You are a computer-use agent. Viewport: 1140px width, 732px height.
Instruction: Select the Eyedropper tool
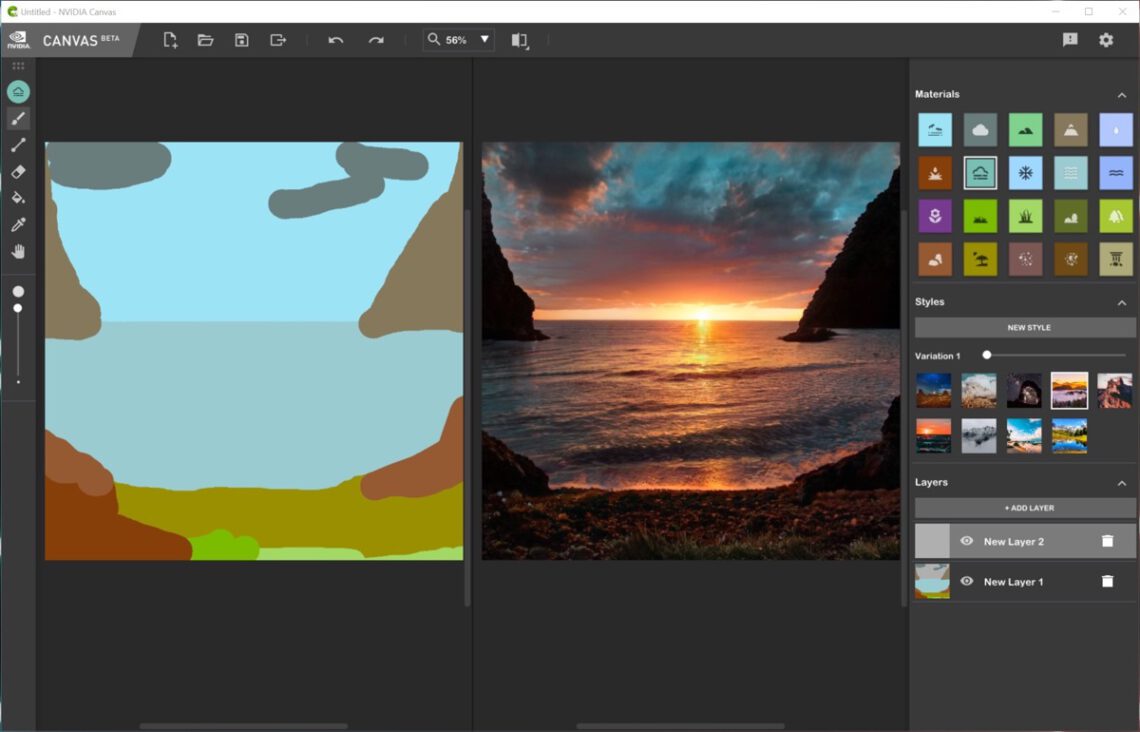click(x=18, y=225)
